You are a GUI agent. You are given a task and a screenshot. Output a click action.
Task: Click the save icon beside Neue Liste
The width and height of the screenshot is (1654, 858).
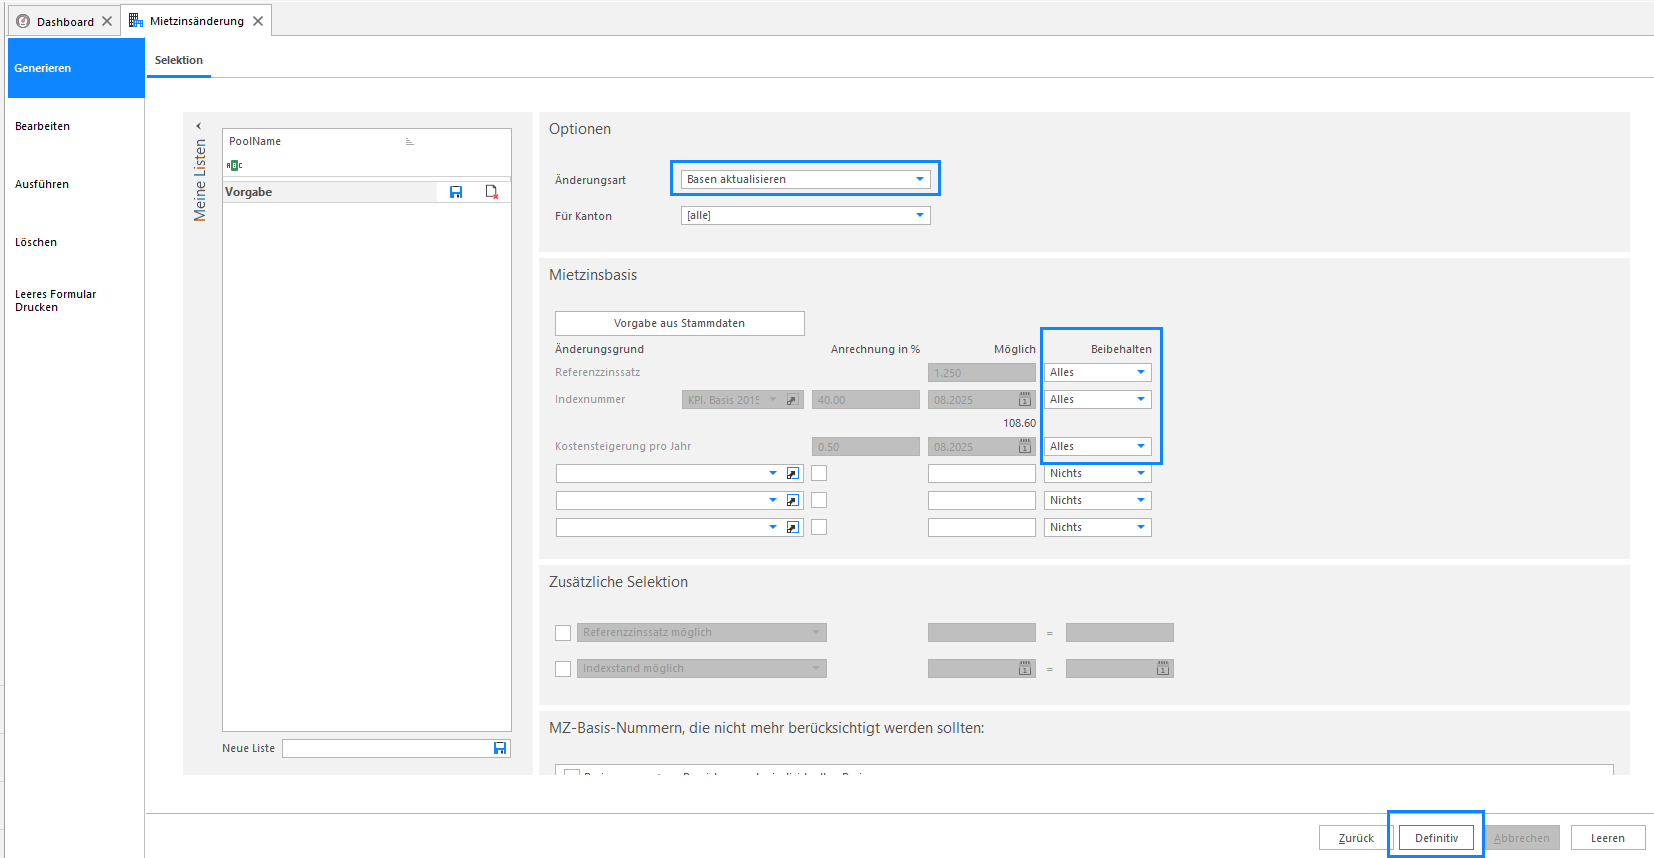click(x=500, y=748)
